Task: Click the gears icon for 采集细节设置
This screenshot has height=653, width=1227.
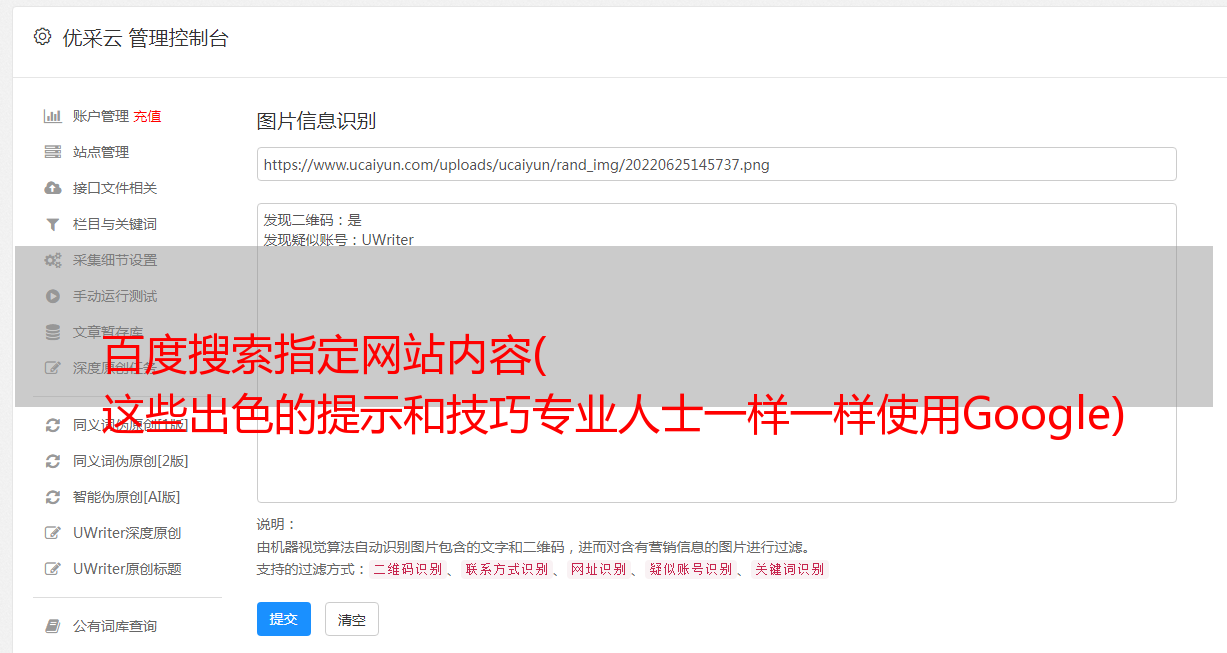Action: [x=53, y=260]
